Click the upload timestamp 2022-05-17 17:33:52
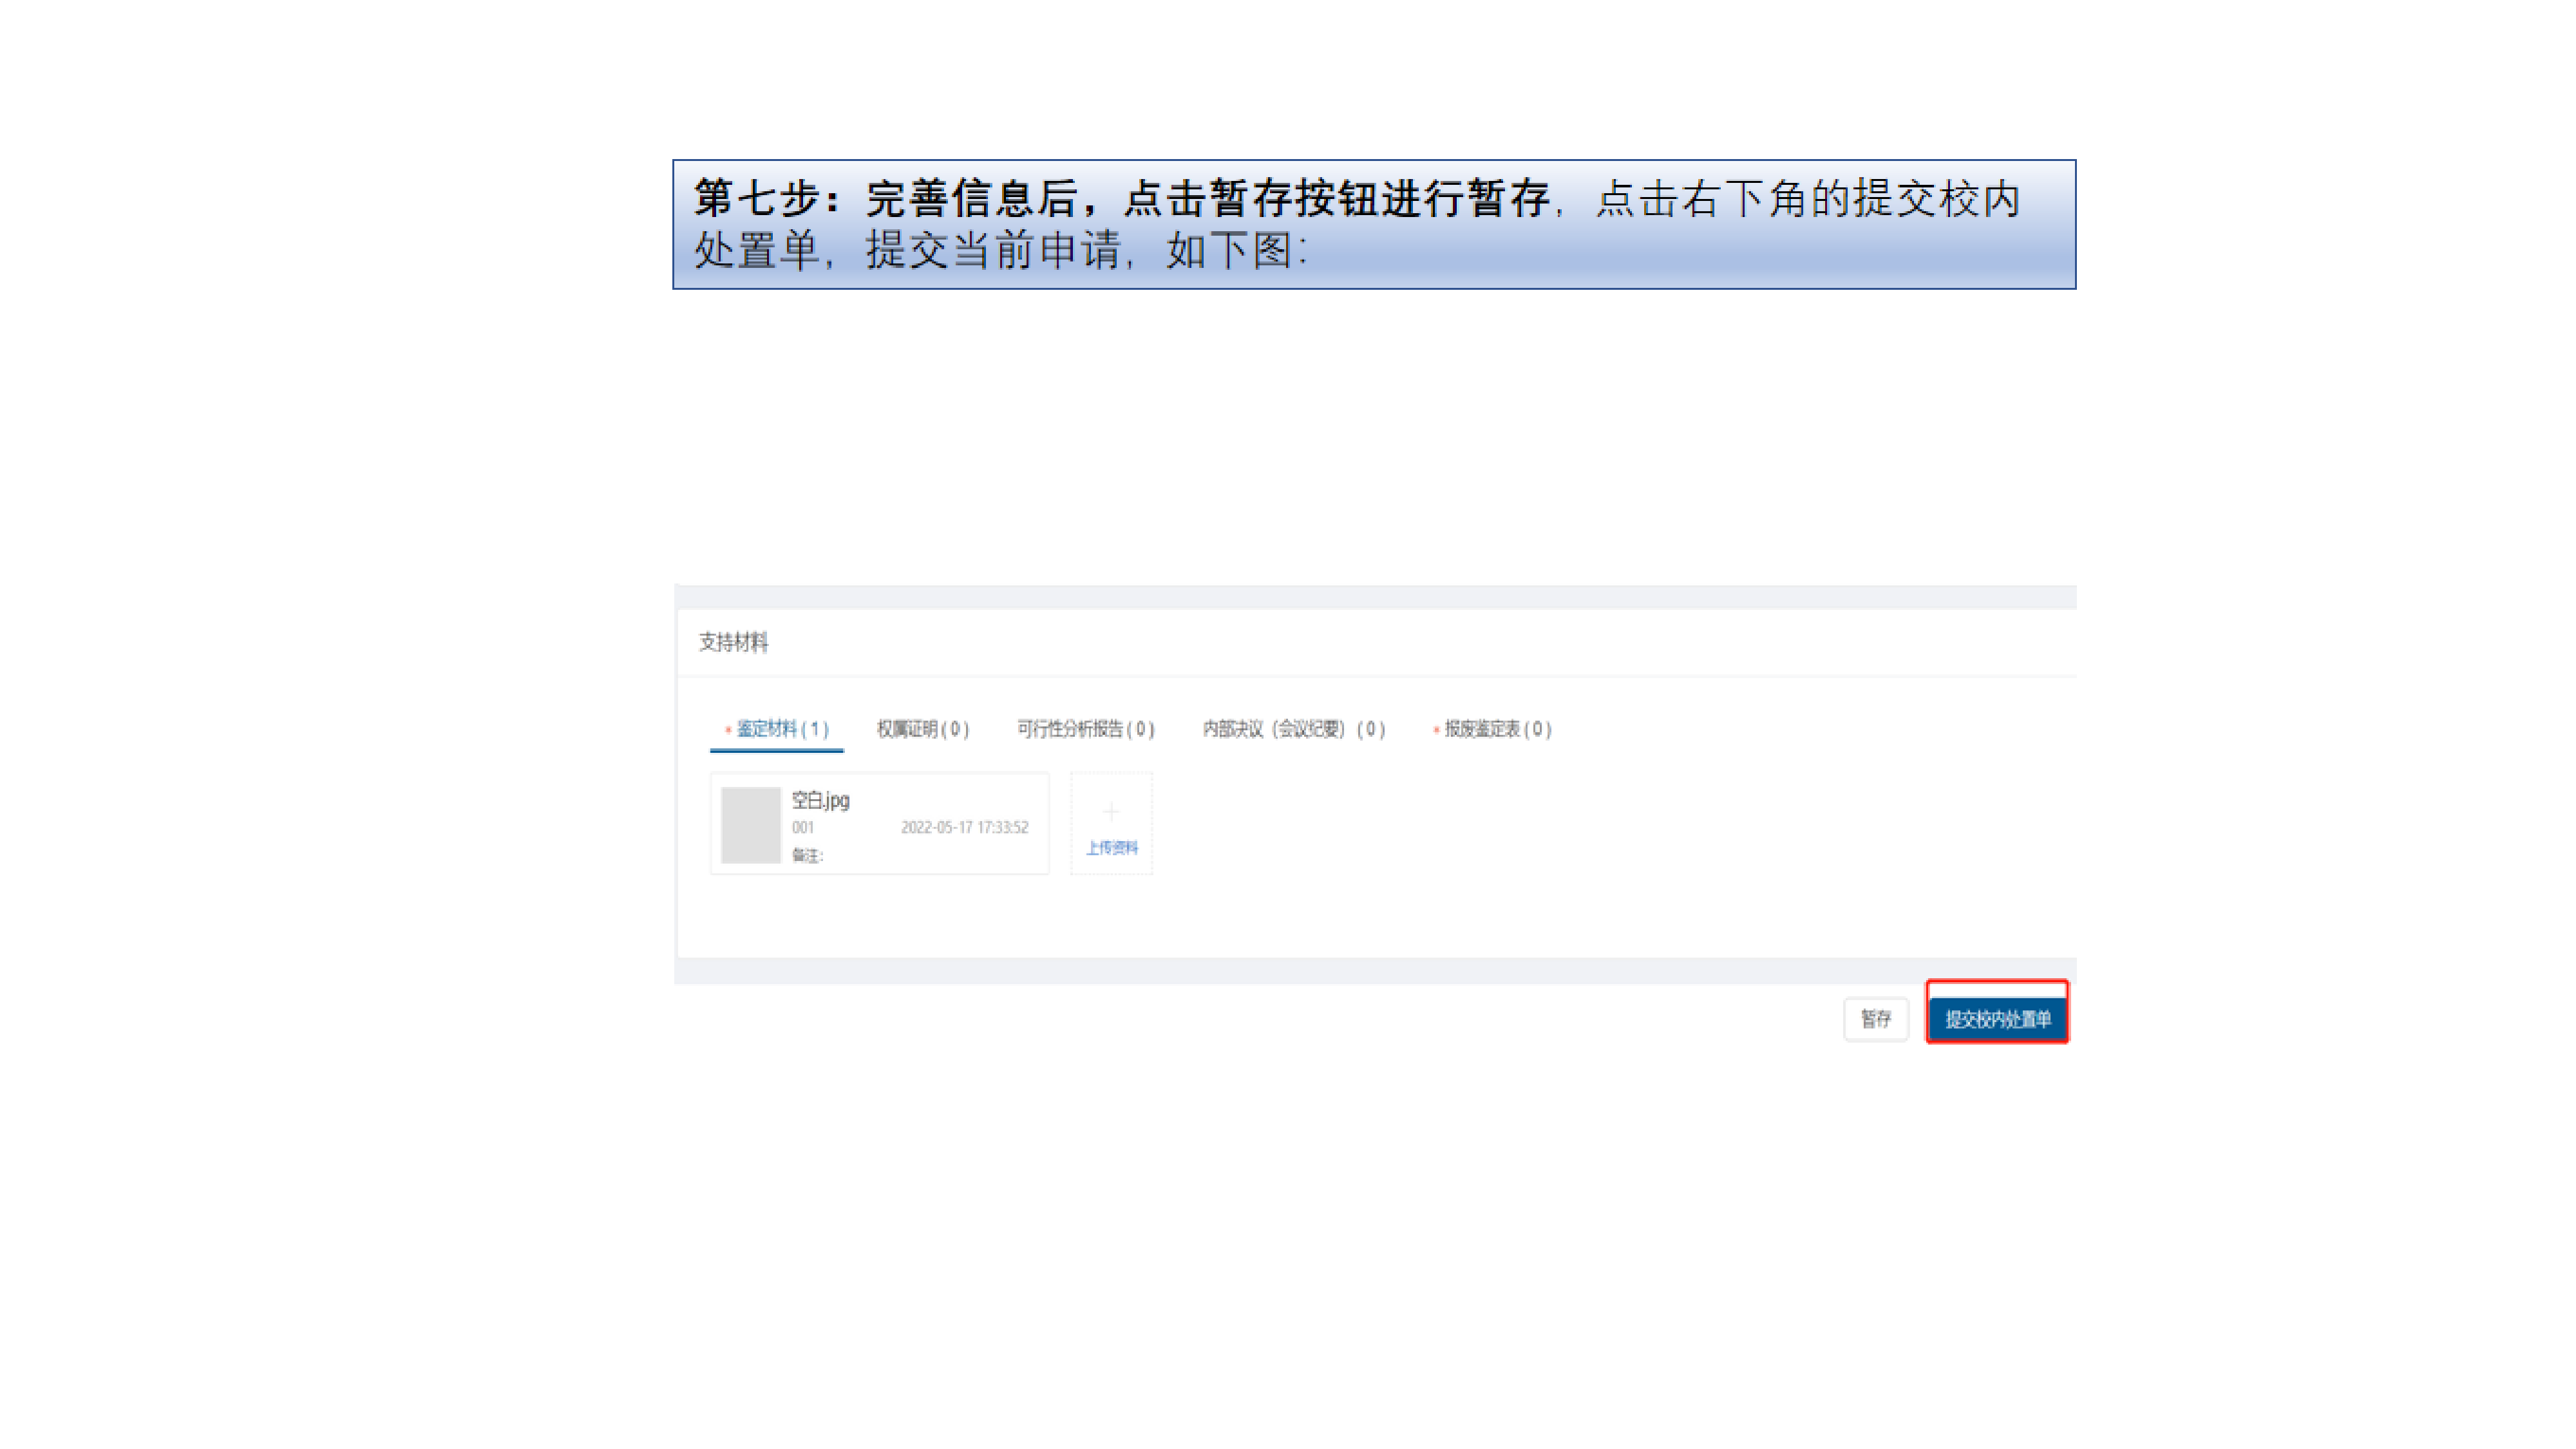This screenshot has height=1449, width=2576. [964, 828]
